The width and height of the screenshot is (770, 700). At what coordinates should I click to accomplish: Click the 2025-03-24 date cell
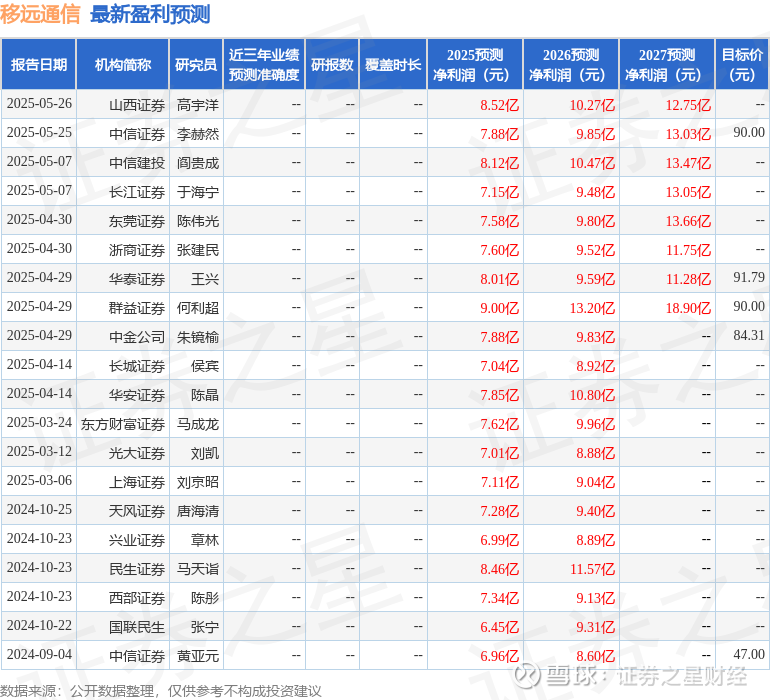tap(39, 422)
